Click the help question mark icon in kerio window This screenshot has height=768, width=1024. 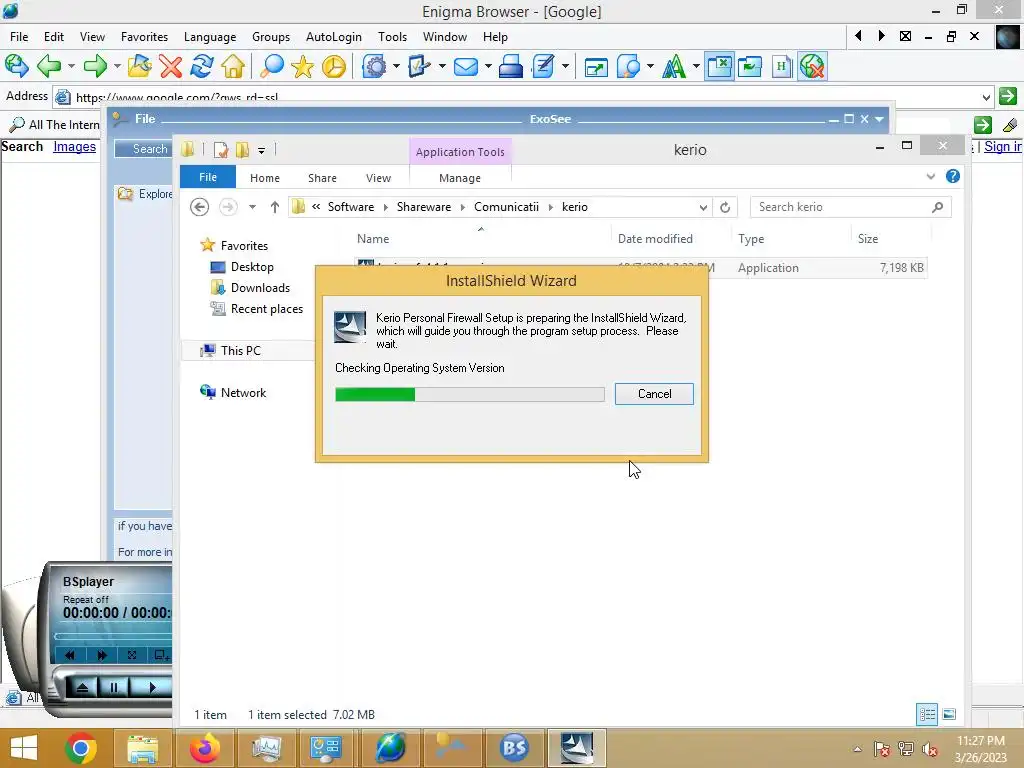pyautogui.click(x=953, y=176)
